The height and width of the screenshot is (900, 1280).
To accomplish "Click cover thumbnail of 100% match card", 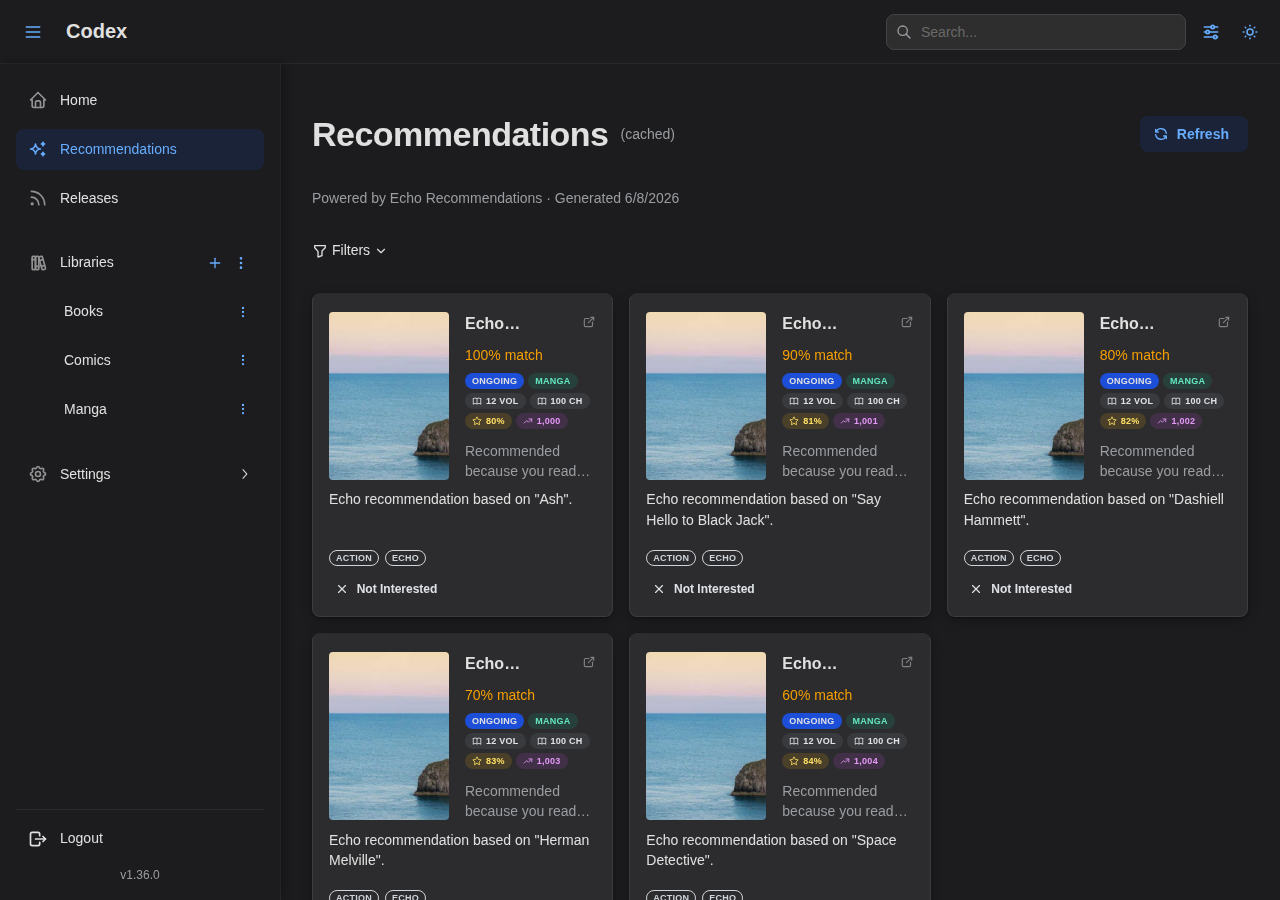I will [x=389, y=396].
